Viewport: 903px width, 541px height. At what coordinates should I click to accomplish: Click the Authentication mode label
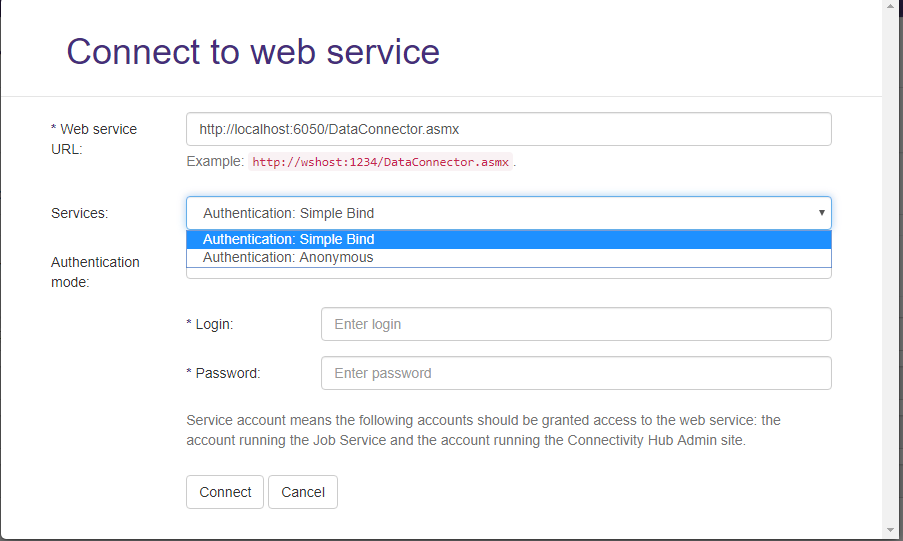click(x=95, y=272)
